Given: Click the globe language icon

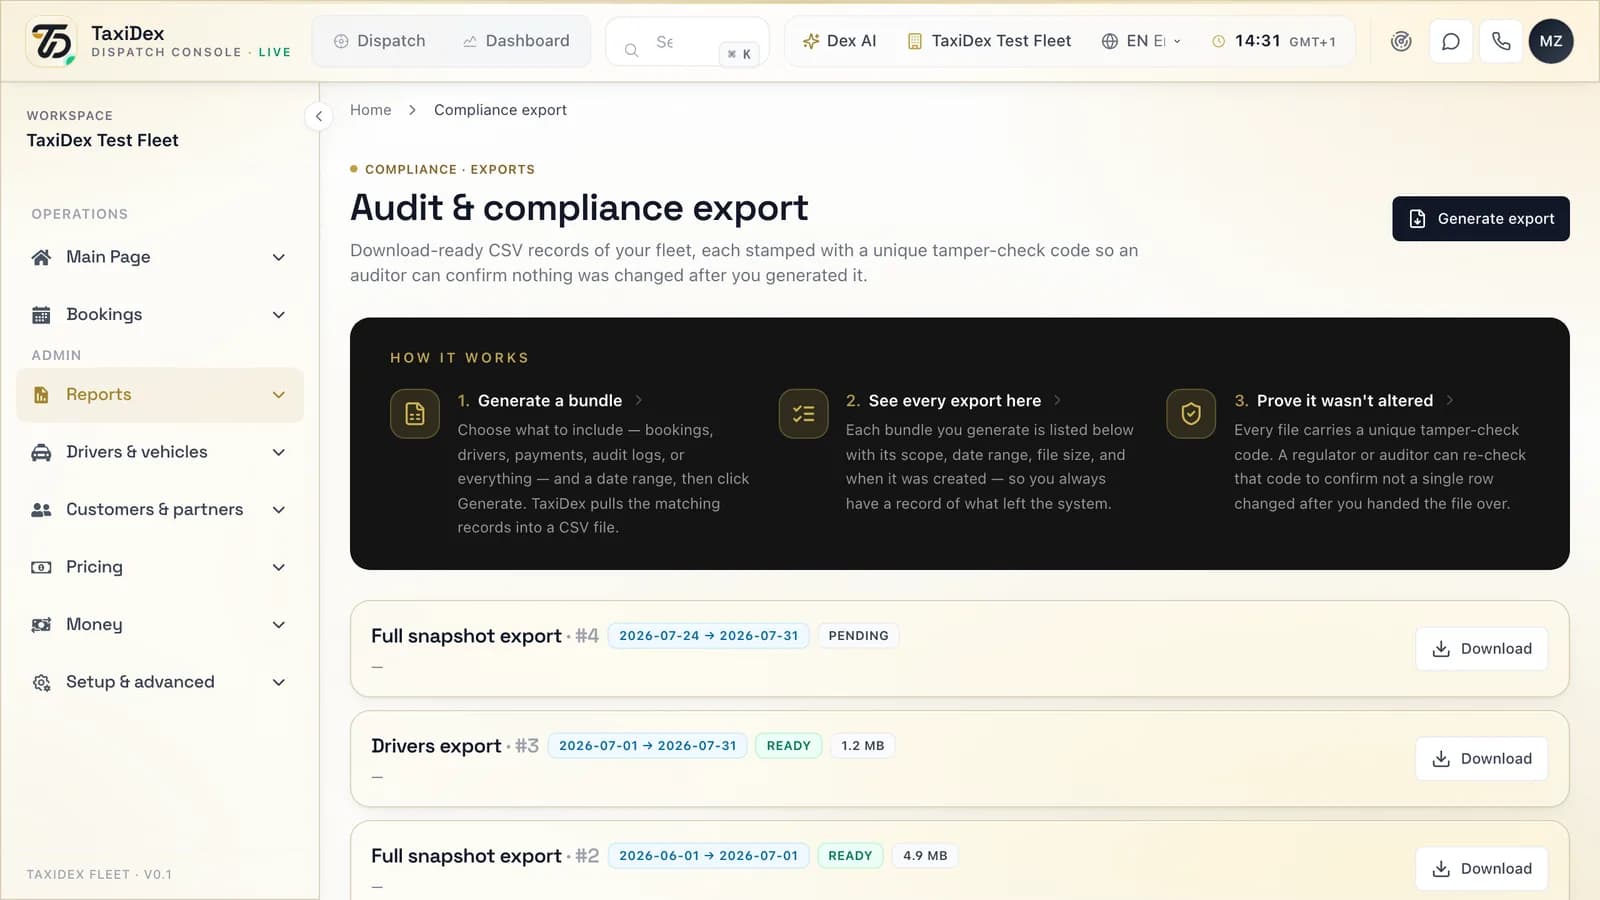Looking at the screenshot, I should click(x=1109, y=41).
